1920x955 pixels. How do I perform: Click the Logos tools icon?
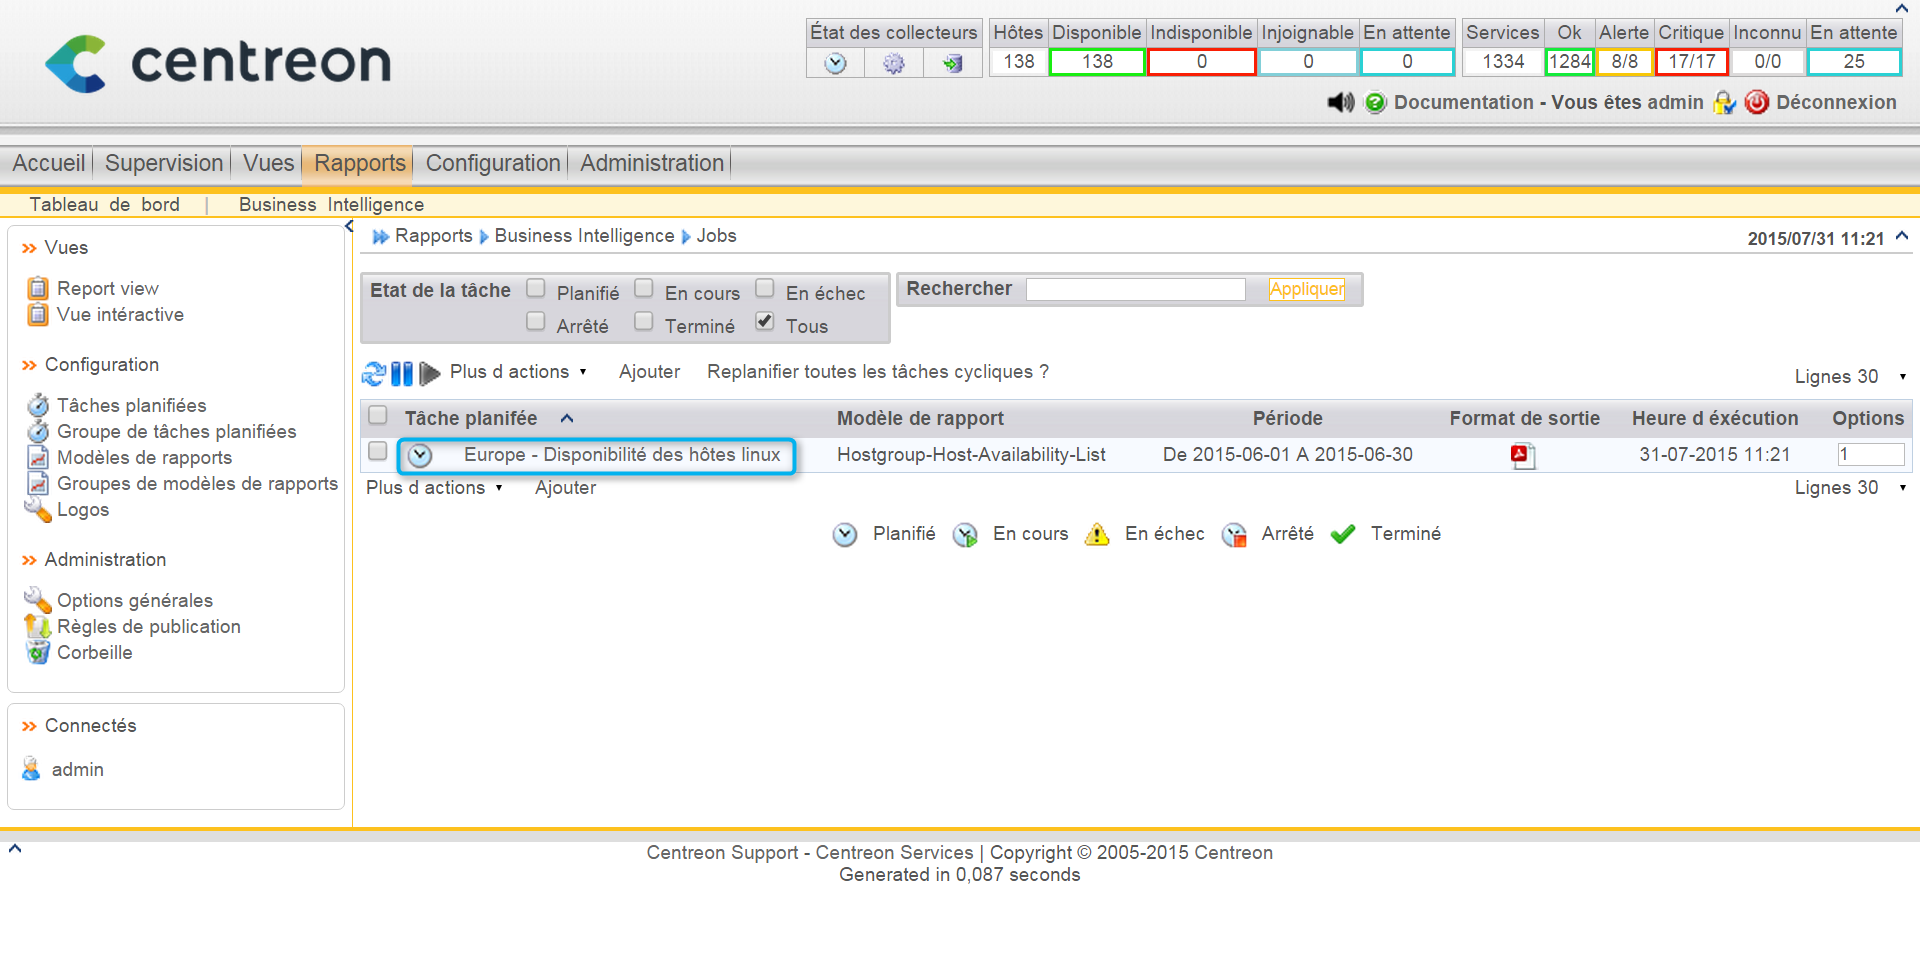point(38,509)
